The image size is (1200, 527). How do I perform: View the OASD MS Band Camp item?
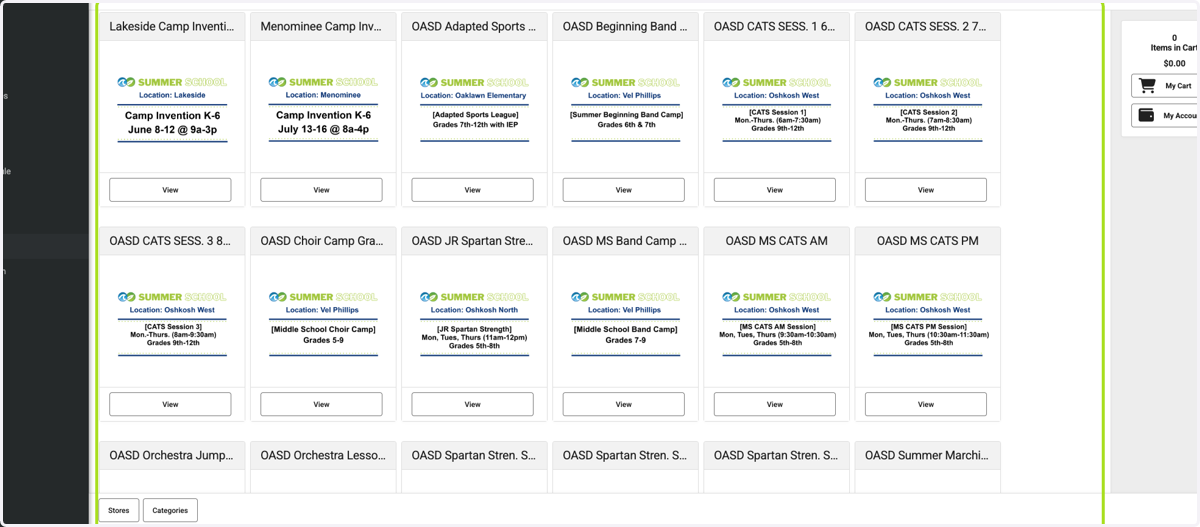623,404
